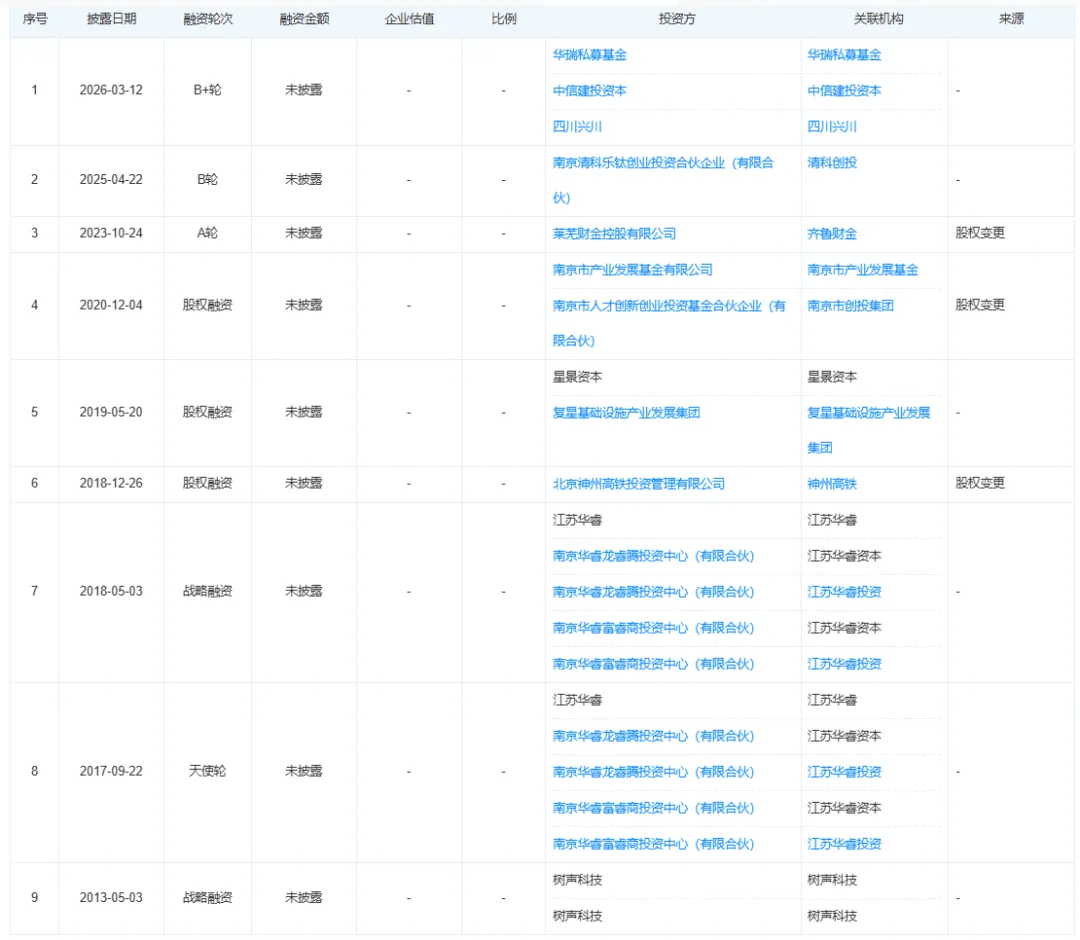Click 中信建投资本 in the 关联机构 column
The height and width of the screenshot is (940, 1080).
844,91
